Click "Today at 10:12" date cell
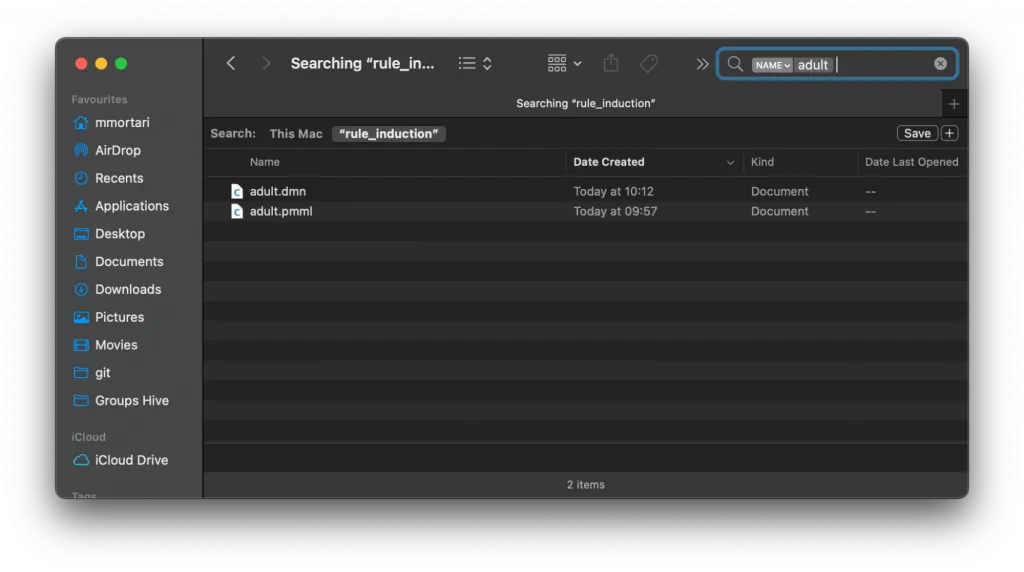 coord(613,191)
